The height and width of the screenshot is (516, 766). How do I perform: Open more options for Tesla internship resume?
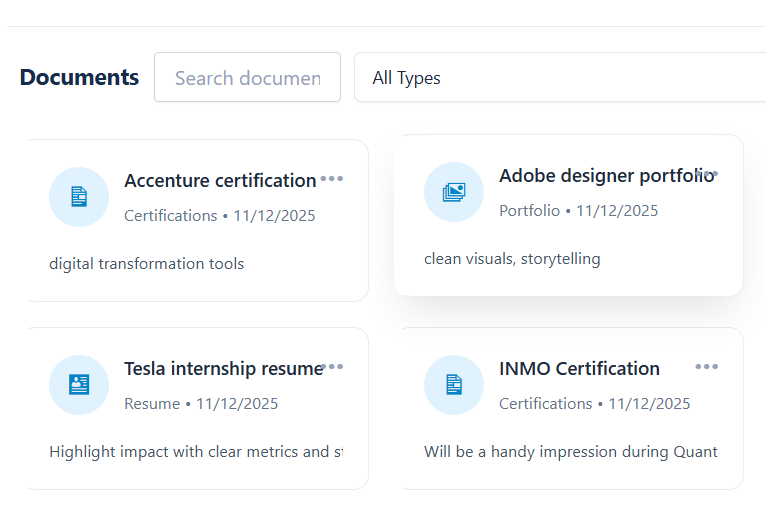tap(334, 367)
